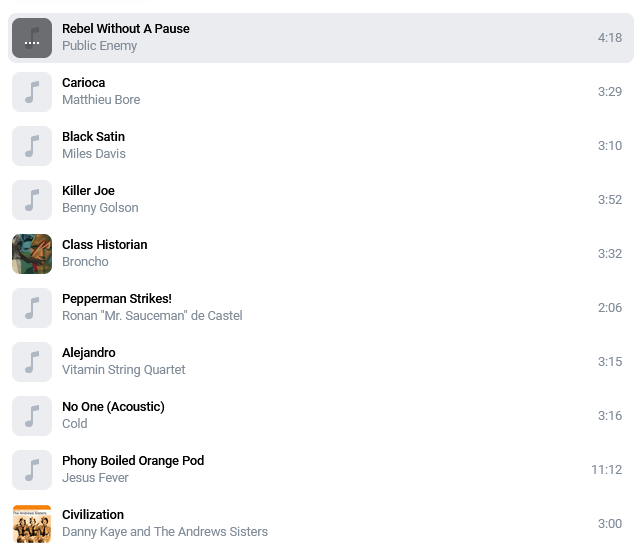Click the Broncho artist name
The height and width of the screenshot is (550, 641).
85,262
